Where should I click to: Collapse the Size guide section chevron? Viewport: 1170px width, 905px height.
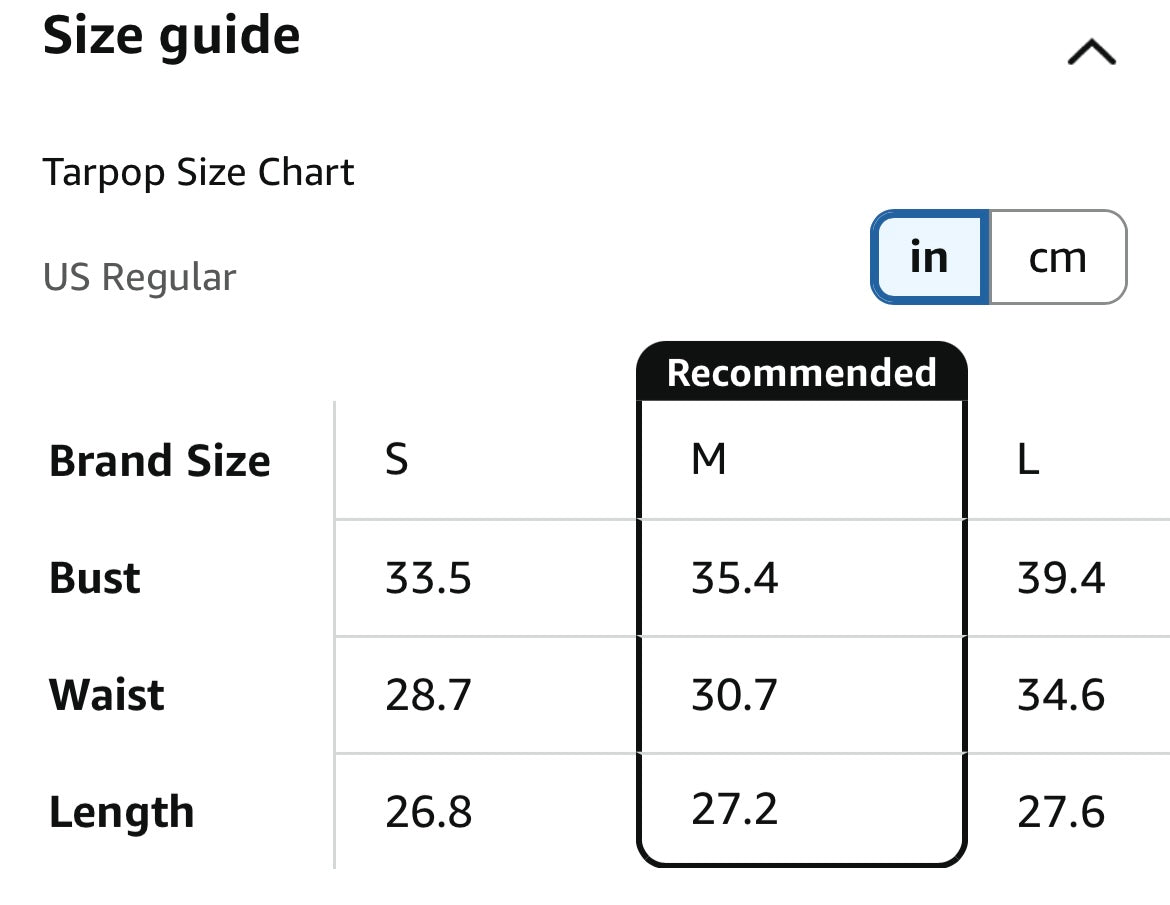[x=1091, y=52]
